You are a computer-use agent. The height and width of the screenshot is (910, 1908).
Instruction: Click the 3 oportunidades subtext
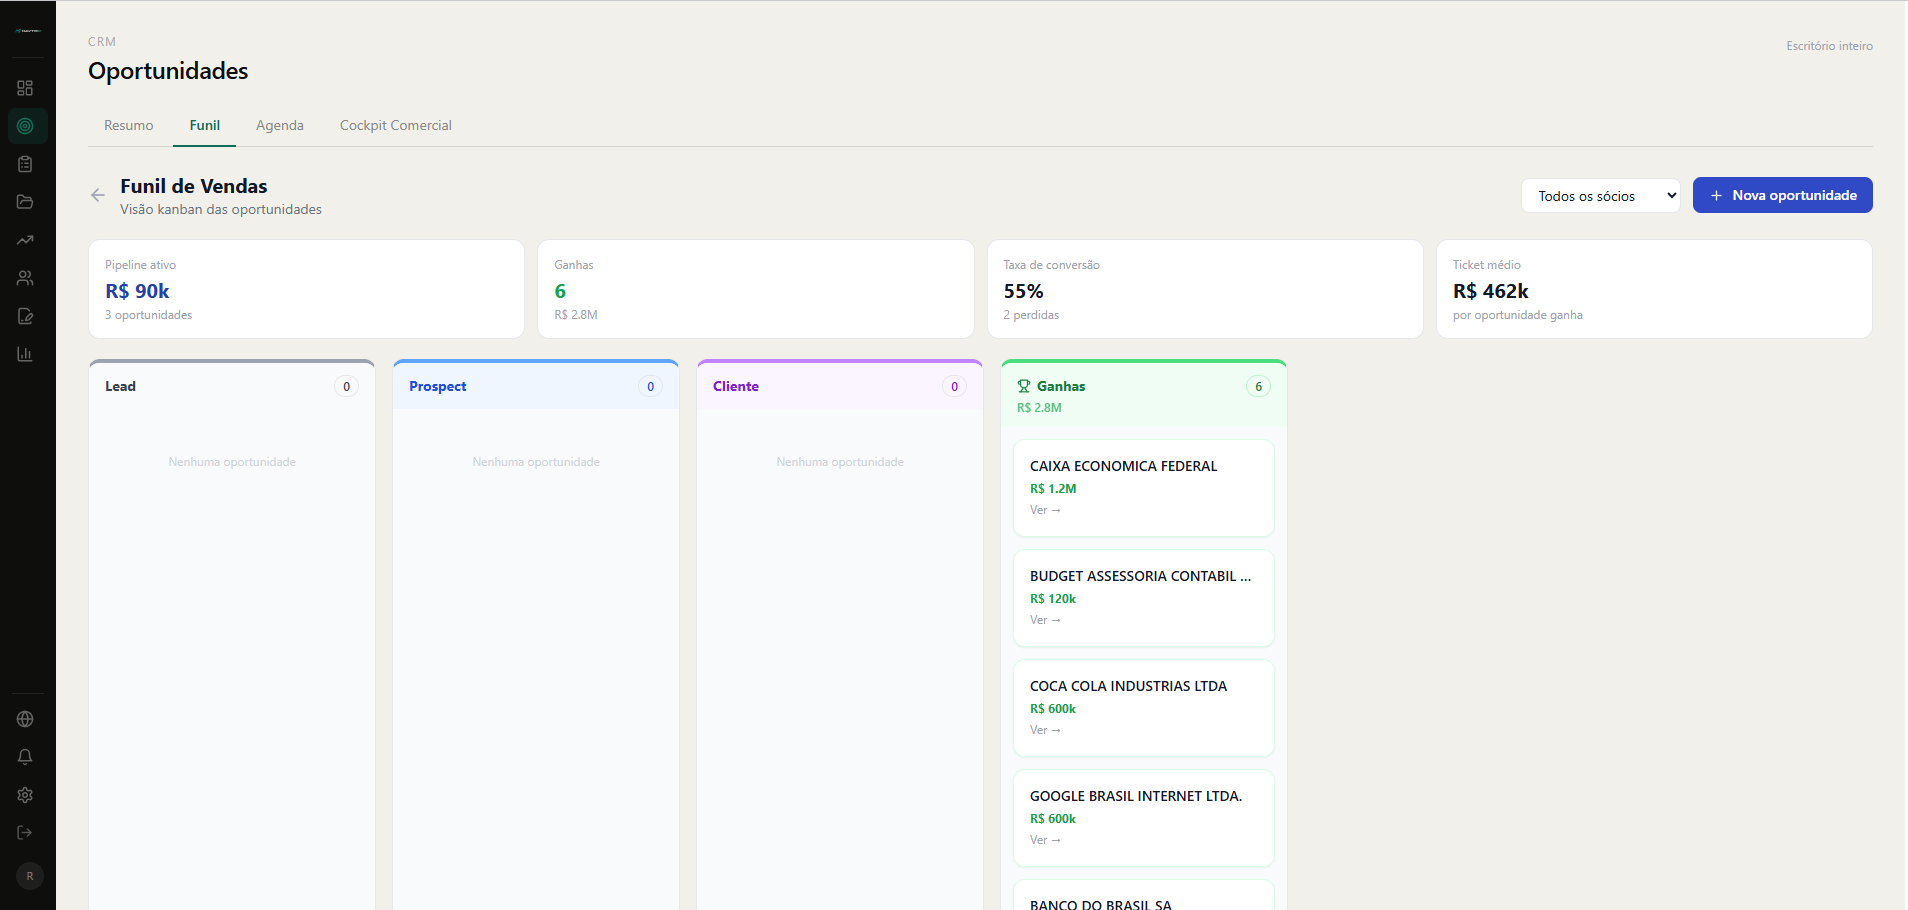point(148,315)
